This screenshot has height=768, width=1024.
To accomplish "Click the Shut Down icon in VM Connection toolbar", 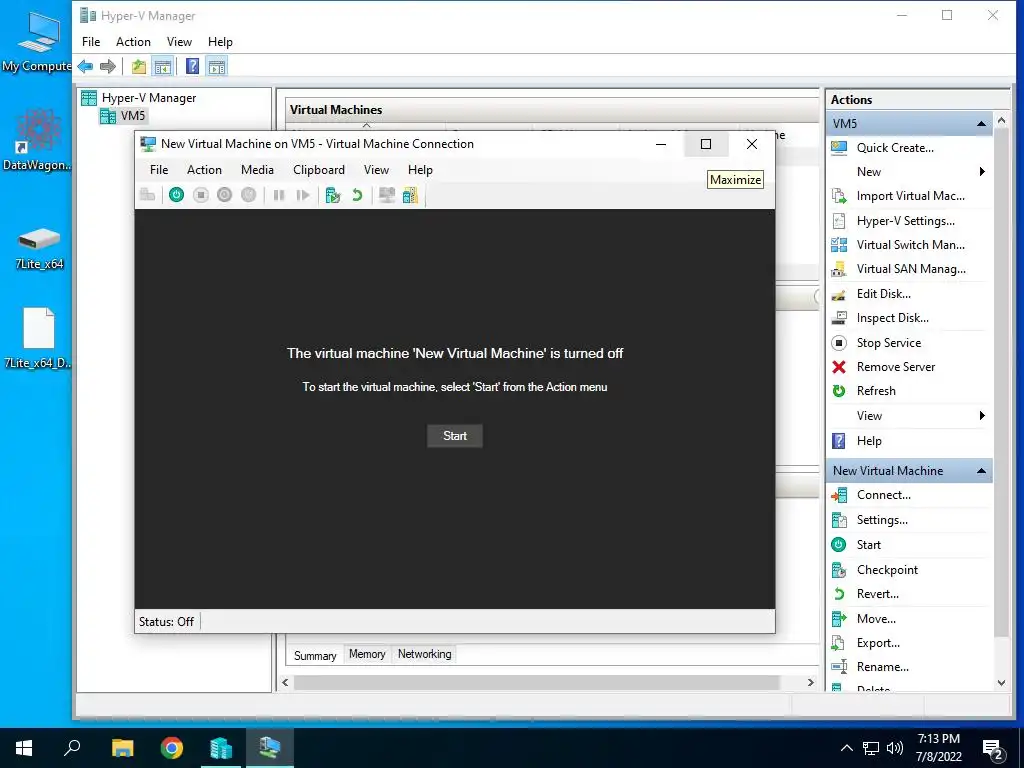I will coord(225,195).
